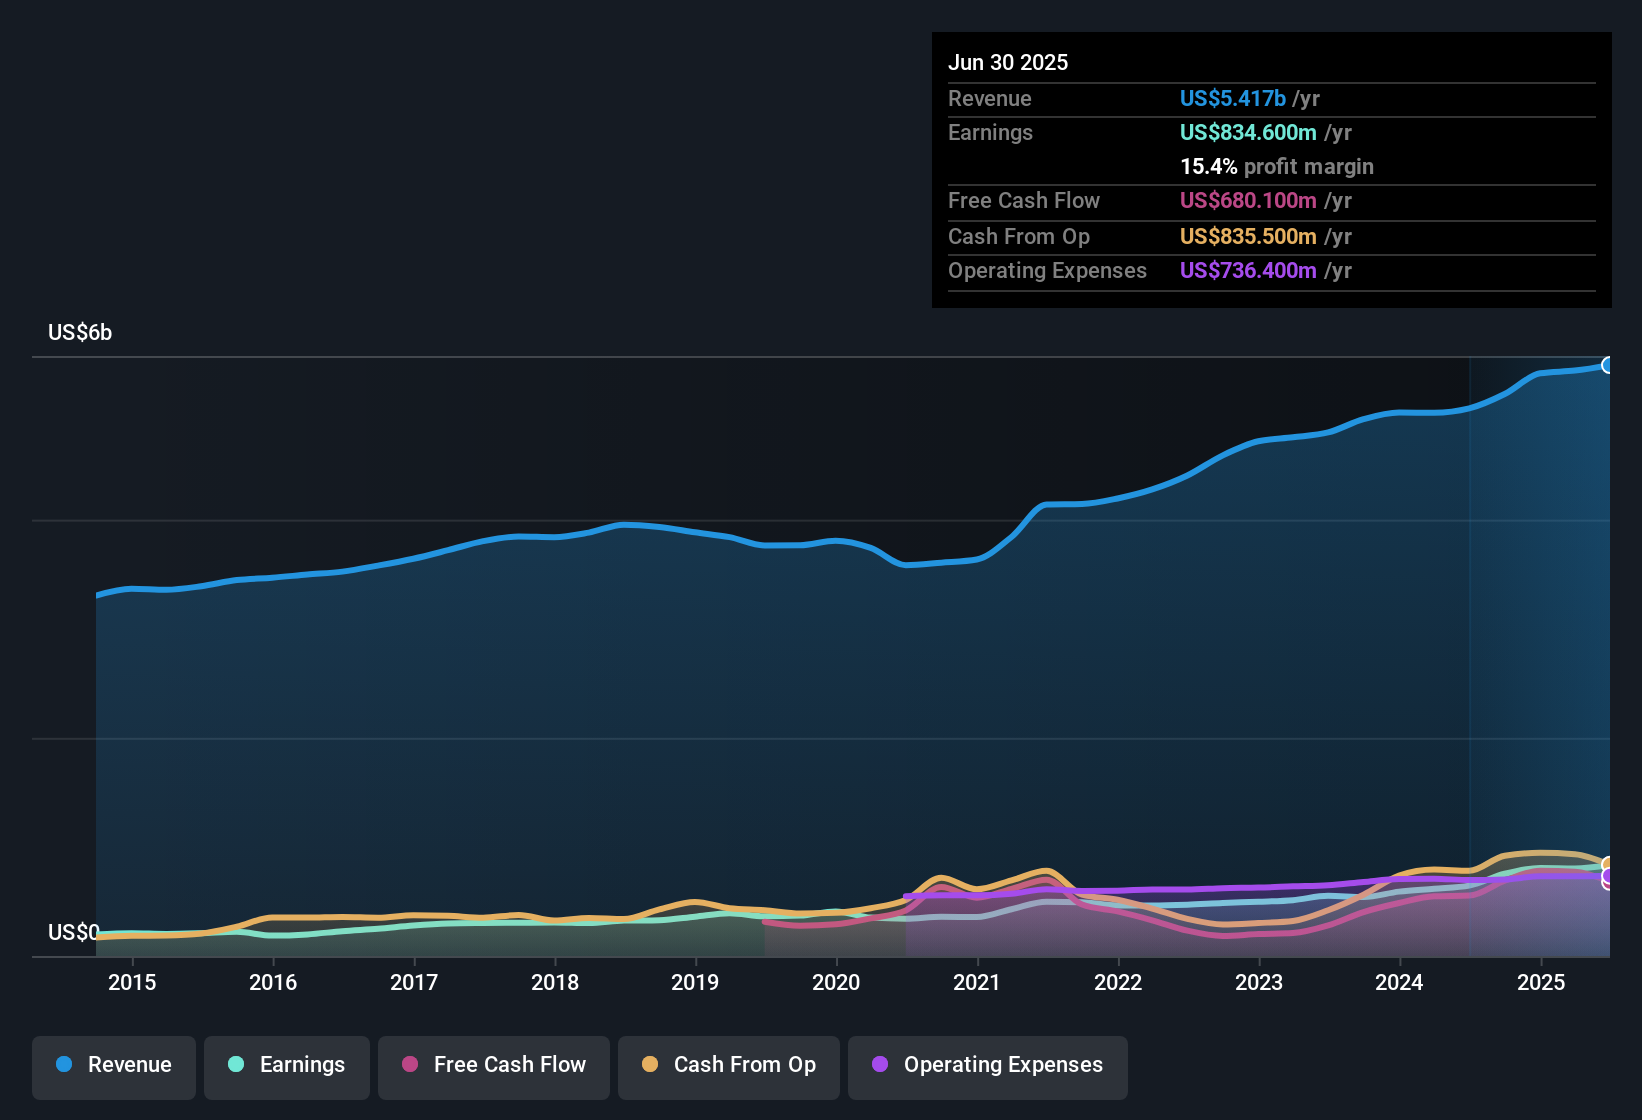Click the 15.4% profit margin text
1642x1120 pixels.
click(1277, 166)
